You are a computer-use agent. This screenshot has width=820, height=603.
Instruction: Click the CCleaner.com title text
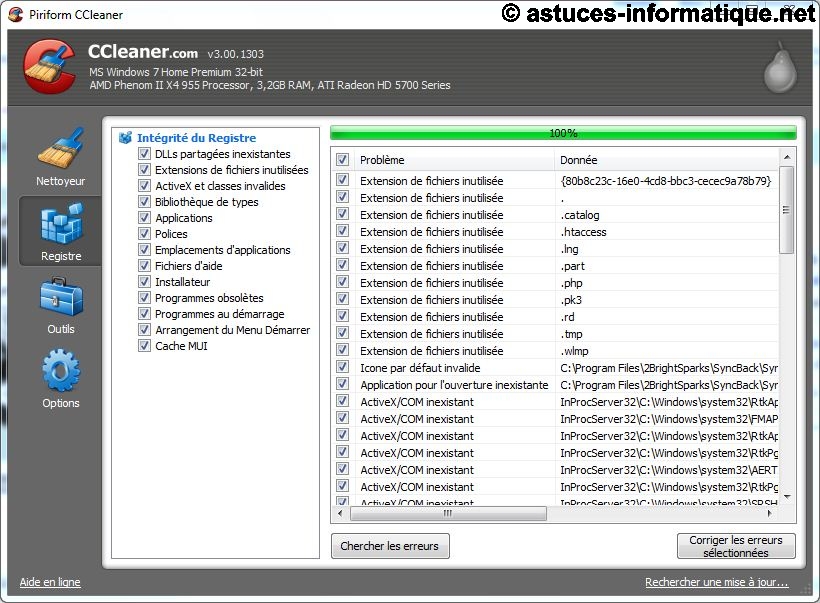click(x=143, y=52)
